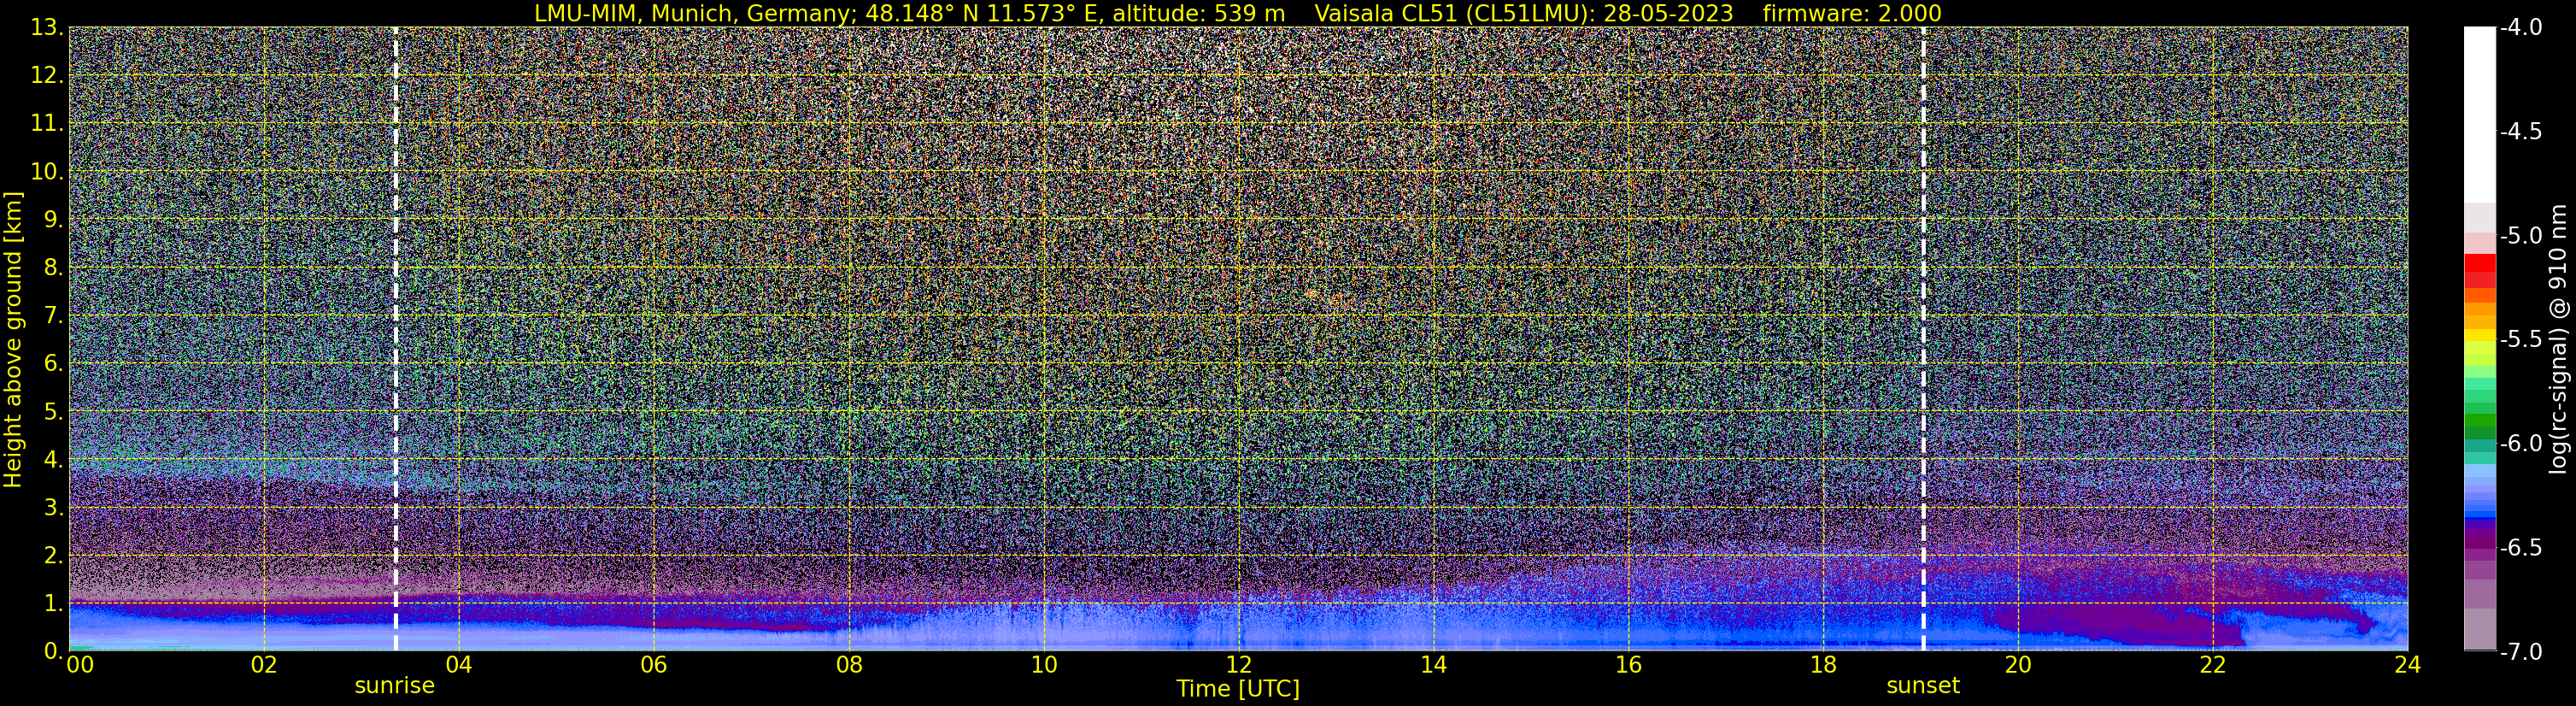Click the light blue boundary layer near 10 UTC
The height and width of the screenshot is (706, 2576).
click(1044, 625)
